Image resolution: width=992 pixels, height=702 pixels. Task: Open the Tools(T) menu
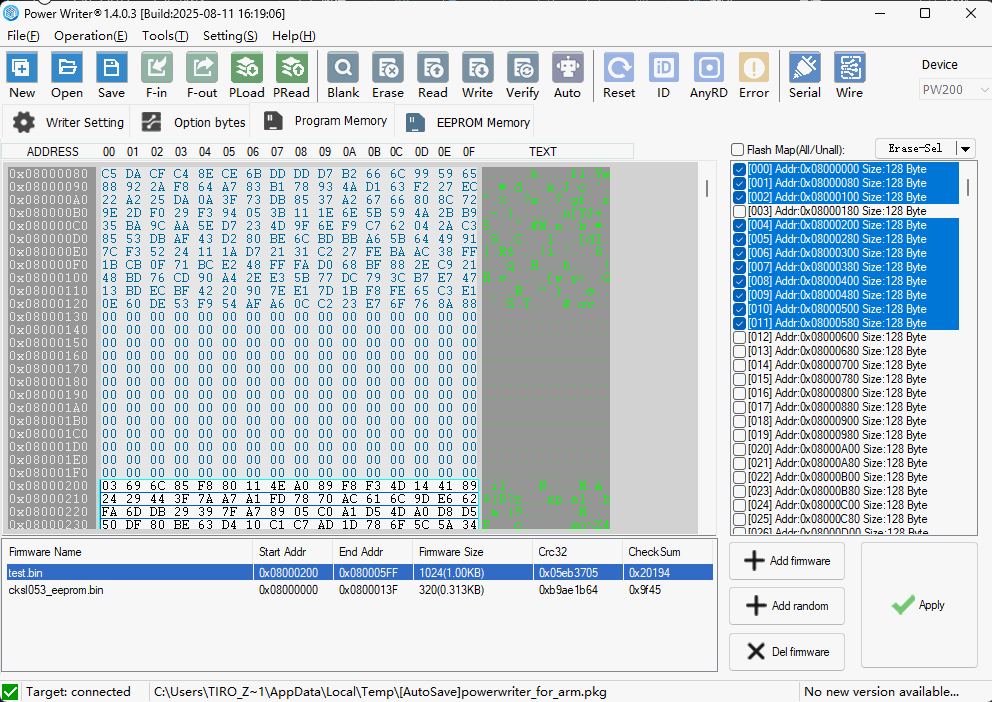point(165,36)
